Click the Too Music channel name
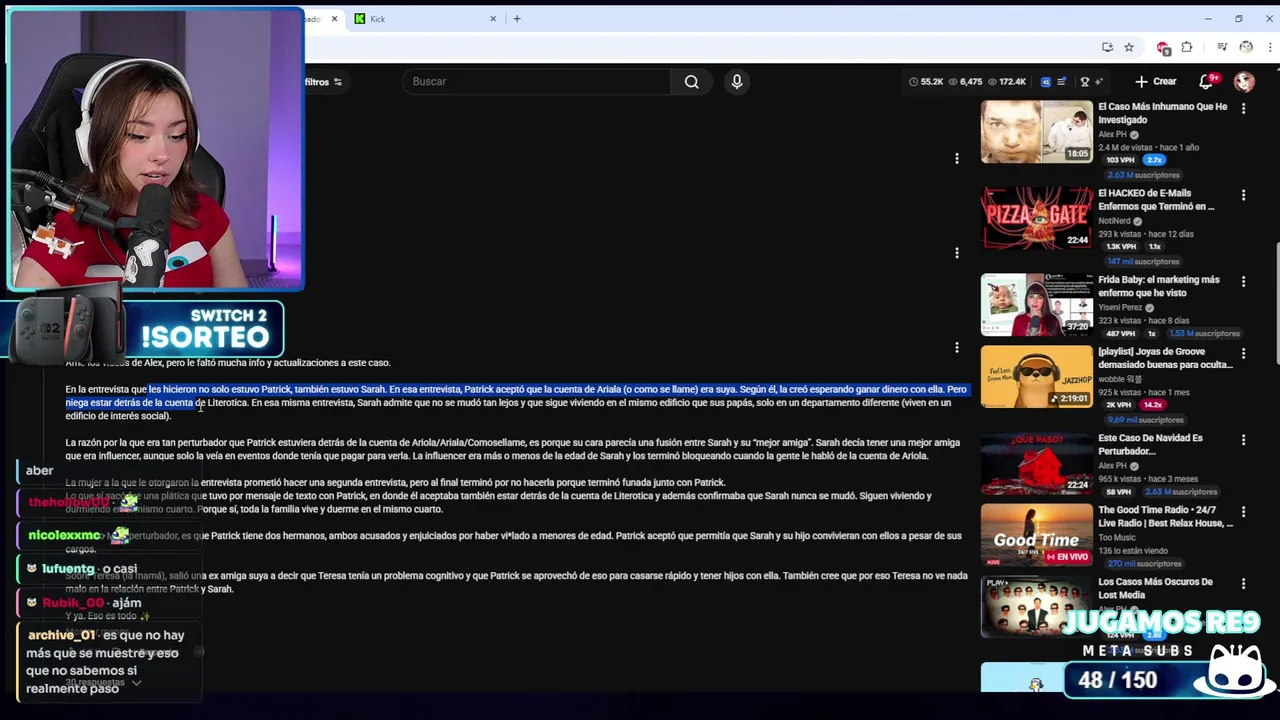1280x720 pixels. (1116, 538)
